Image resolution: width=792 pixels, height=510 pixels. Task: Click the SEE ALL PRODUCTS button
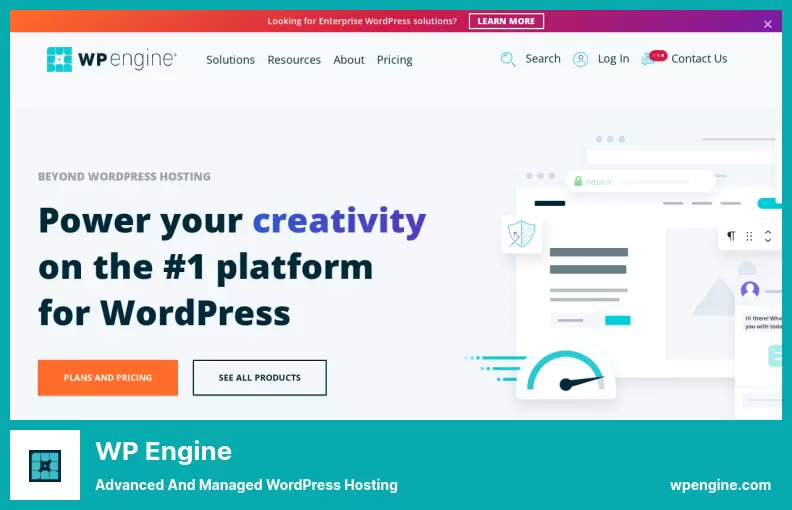260,378
